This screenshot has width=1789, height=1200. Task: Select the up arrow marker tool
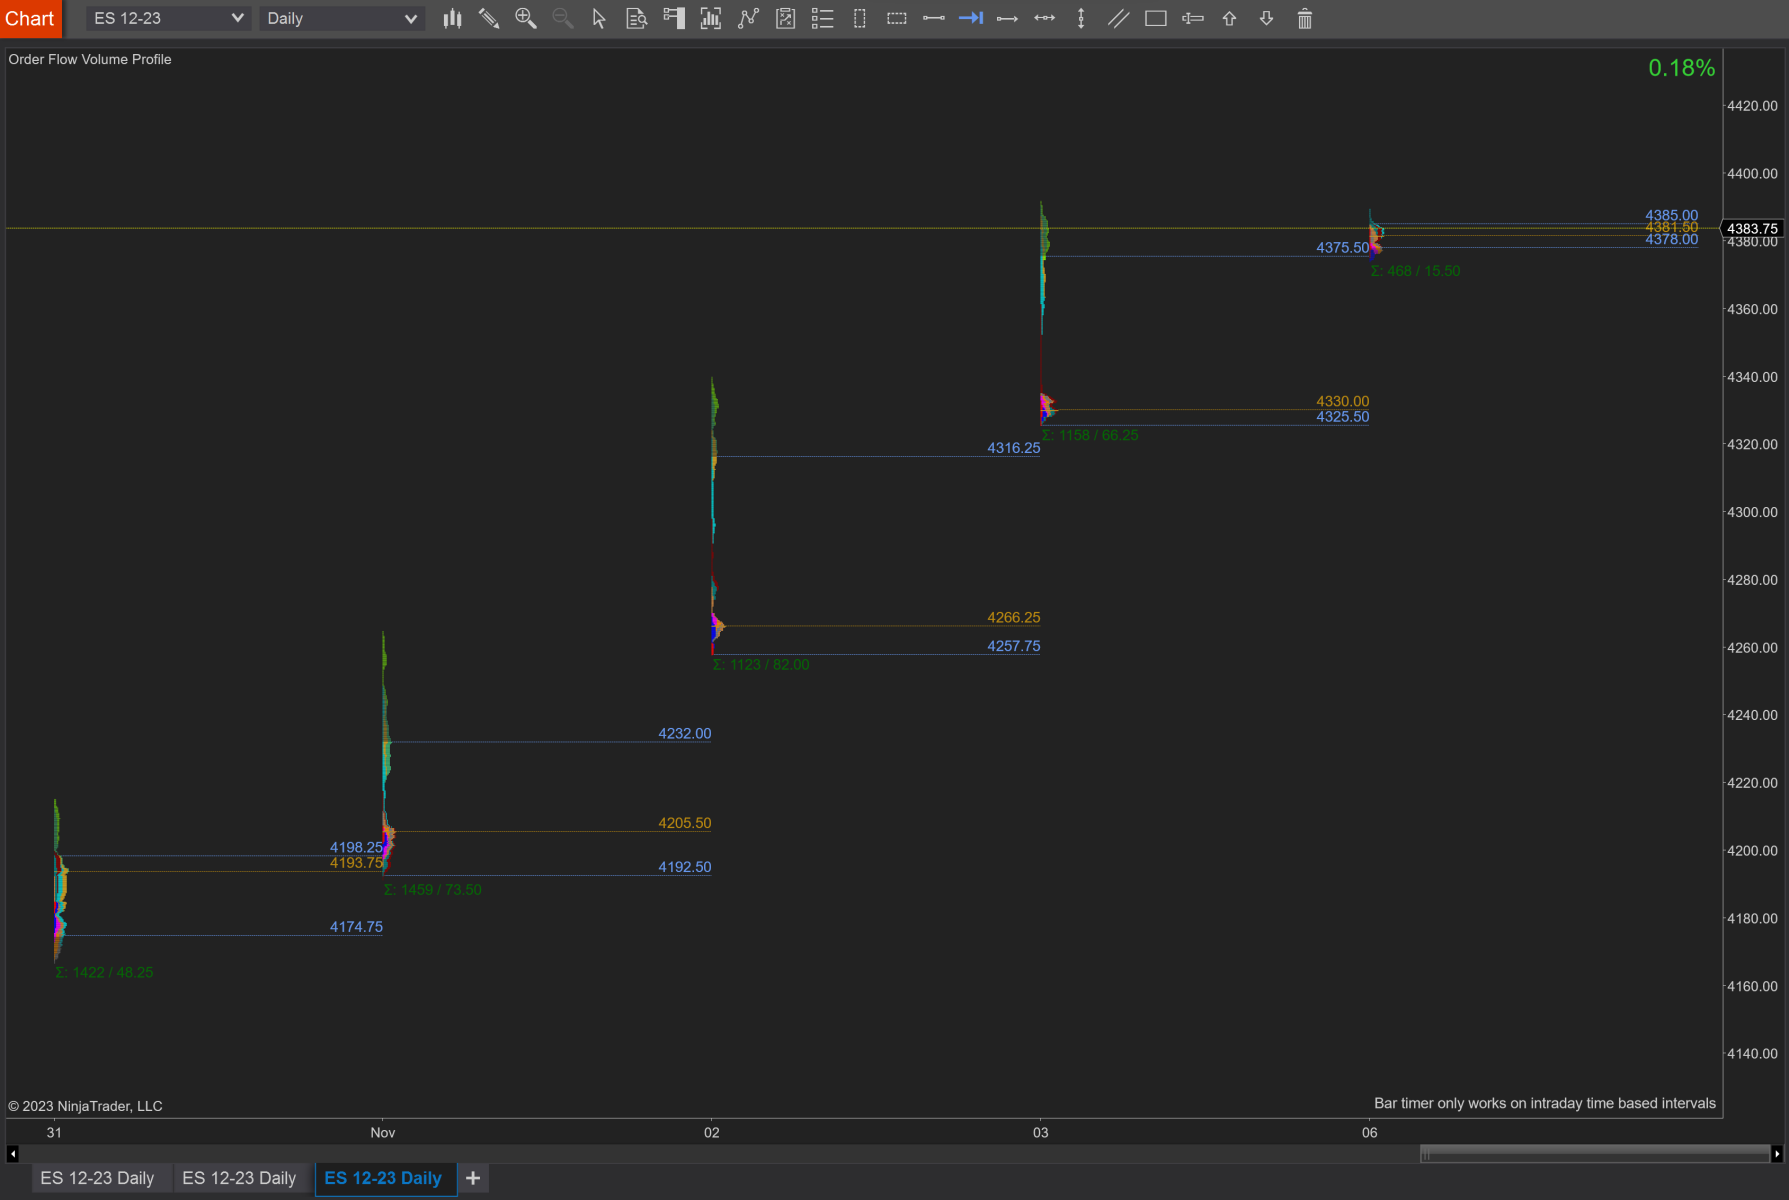coord(1230,18)
